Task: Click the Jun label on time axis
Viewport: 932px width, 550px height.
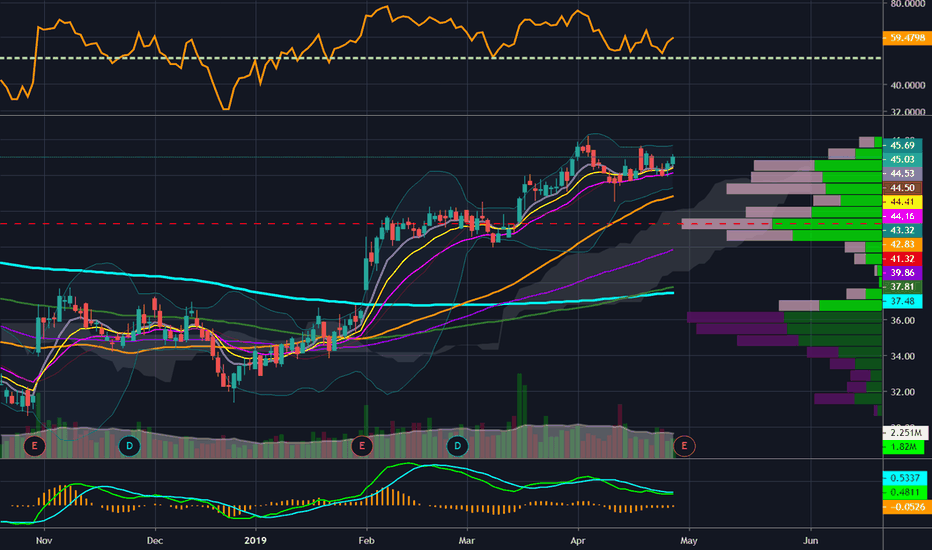Action: 811,540
